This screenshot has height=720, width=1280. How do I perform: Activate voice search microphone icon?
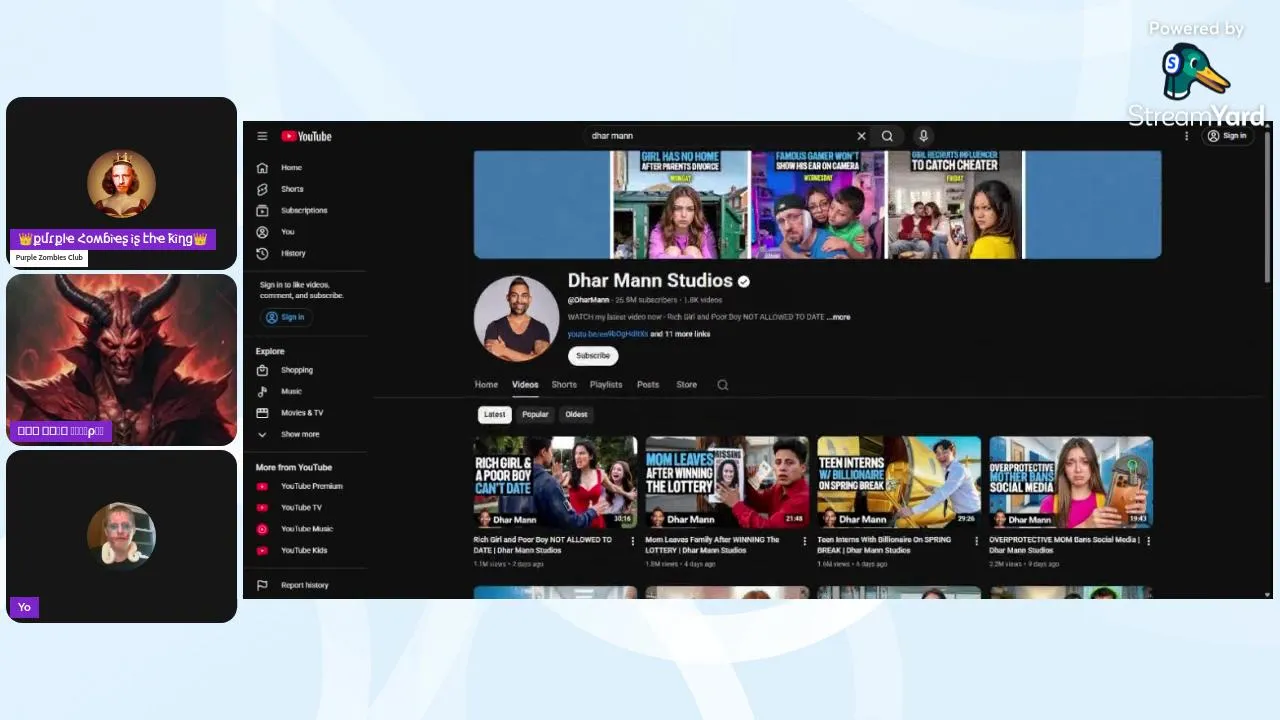click(923, 136)
